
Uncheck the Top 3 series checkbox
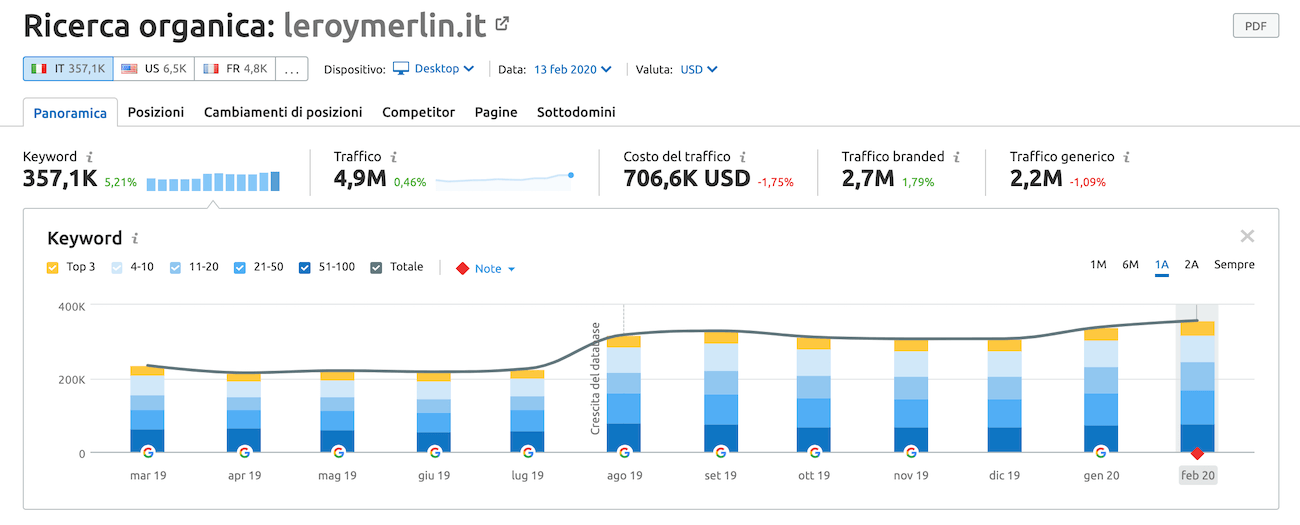click(x=53, y=268)
